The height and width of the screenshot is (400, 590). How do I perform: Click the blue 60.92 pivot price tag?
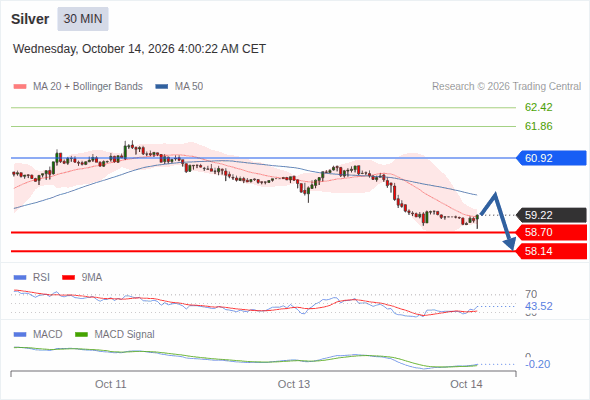[551, 158]
